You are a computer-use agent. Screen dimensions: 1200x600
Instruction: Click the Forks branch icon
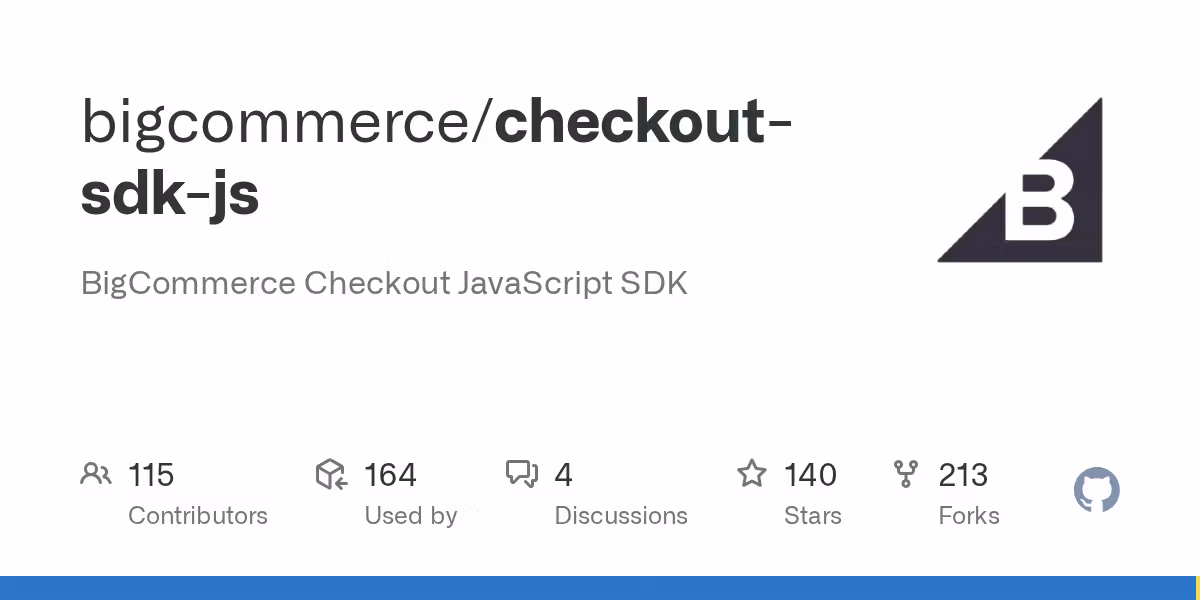point(906,474)
